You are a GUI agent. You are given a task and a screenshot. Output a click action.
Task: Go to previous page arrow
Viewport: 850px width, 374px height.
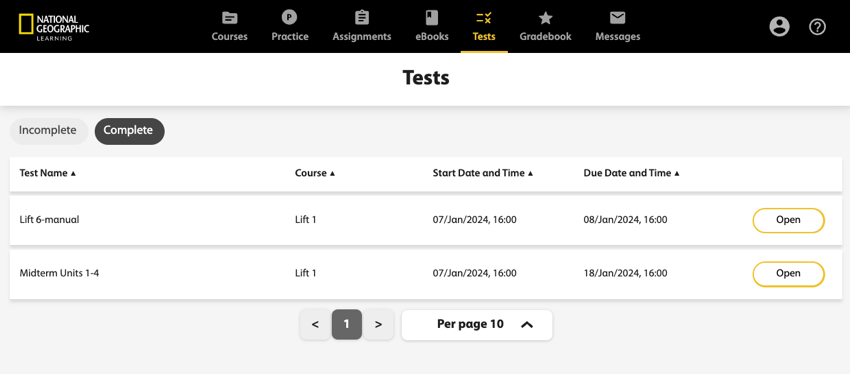315,325
